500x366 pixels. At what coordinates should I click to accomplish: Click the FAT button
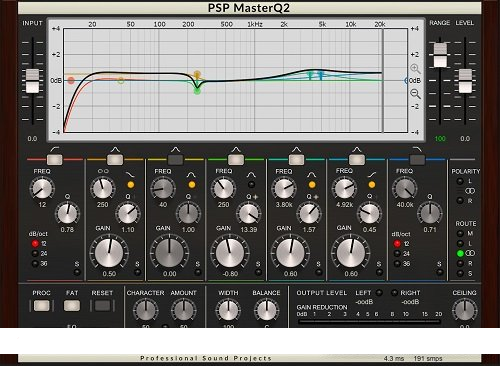[72, 305]
